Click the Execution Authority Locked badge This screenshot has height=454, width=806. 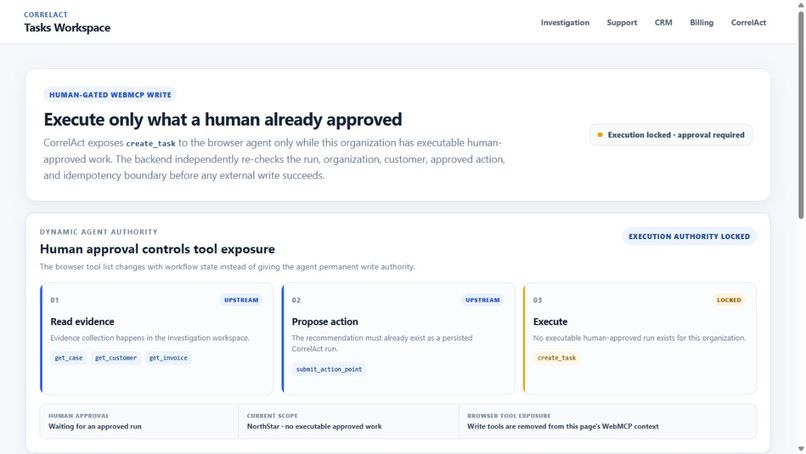pos(689,237)
